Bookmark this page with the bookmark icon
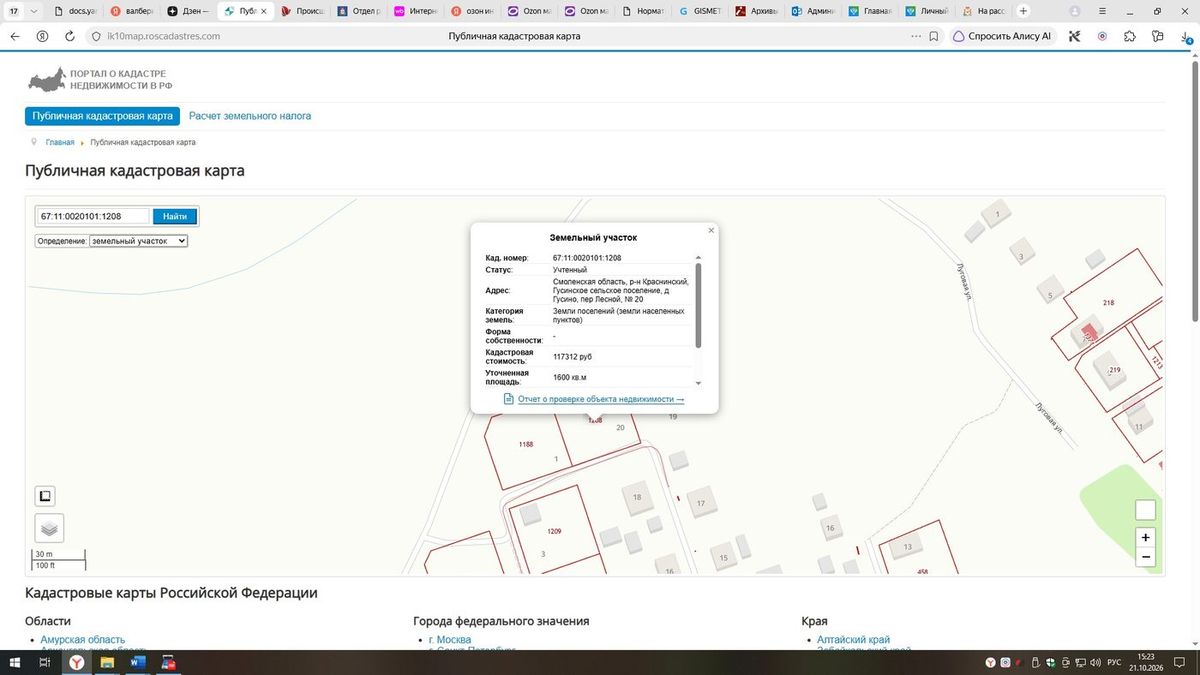The width and height of the screenshot is (1200, 675). (933, 36)
